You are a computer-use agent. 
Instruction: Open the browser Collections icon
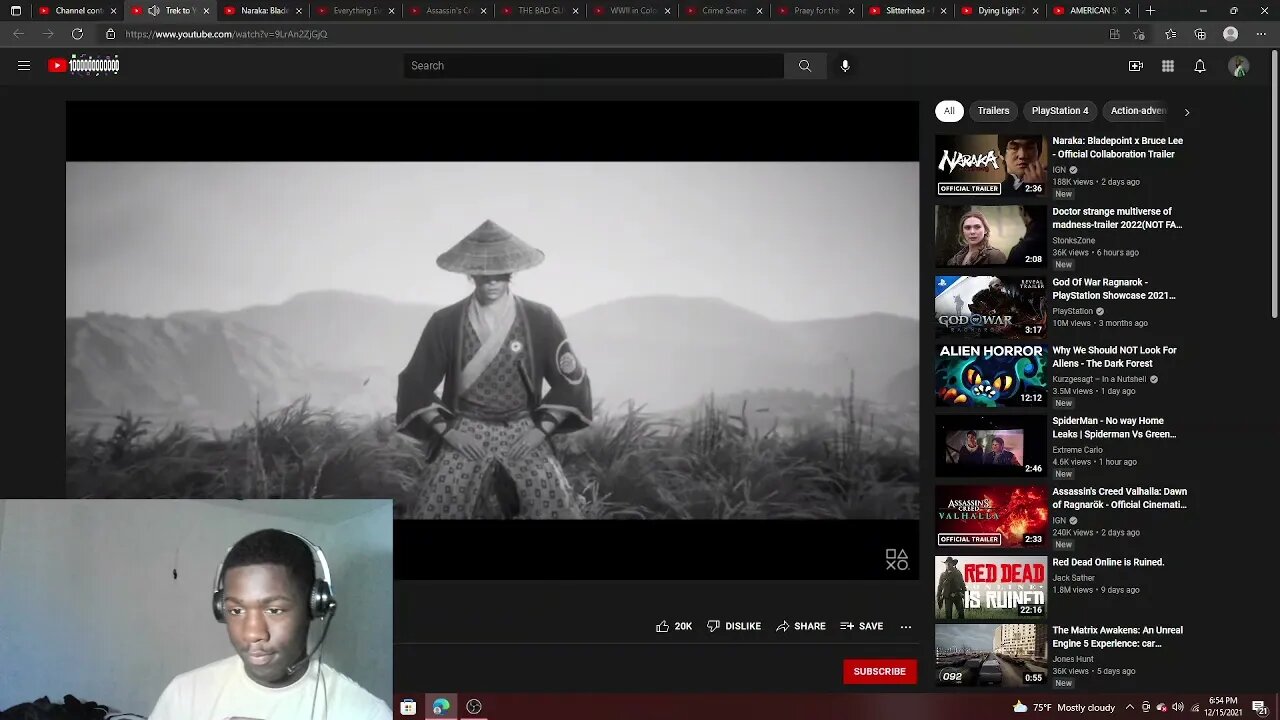pos(1200,34)
